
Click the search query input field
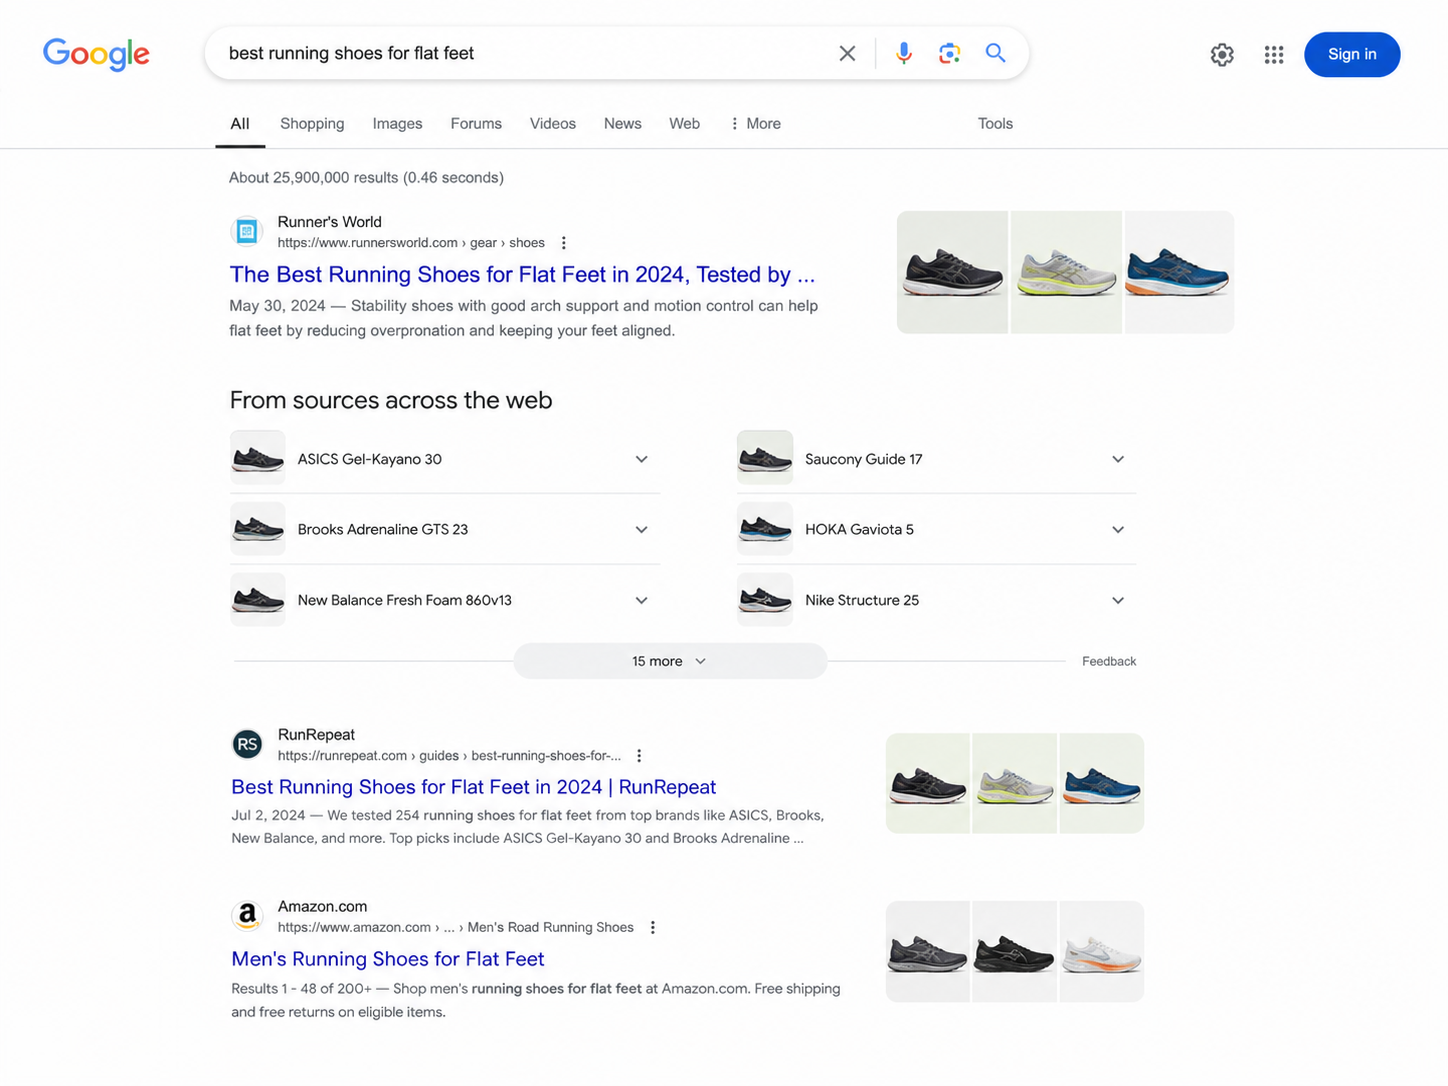click(x=525, y=53)
